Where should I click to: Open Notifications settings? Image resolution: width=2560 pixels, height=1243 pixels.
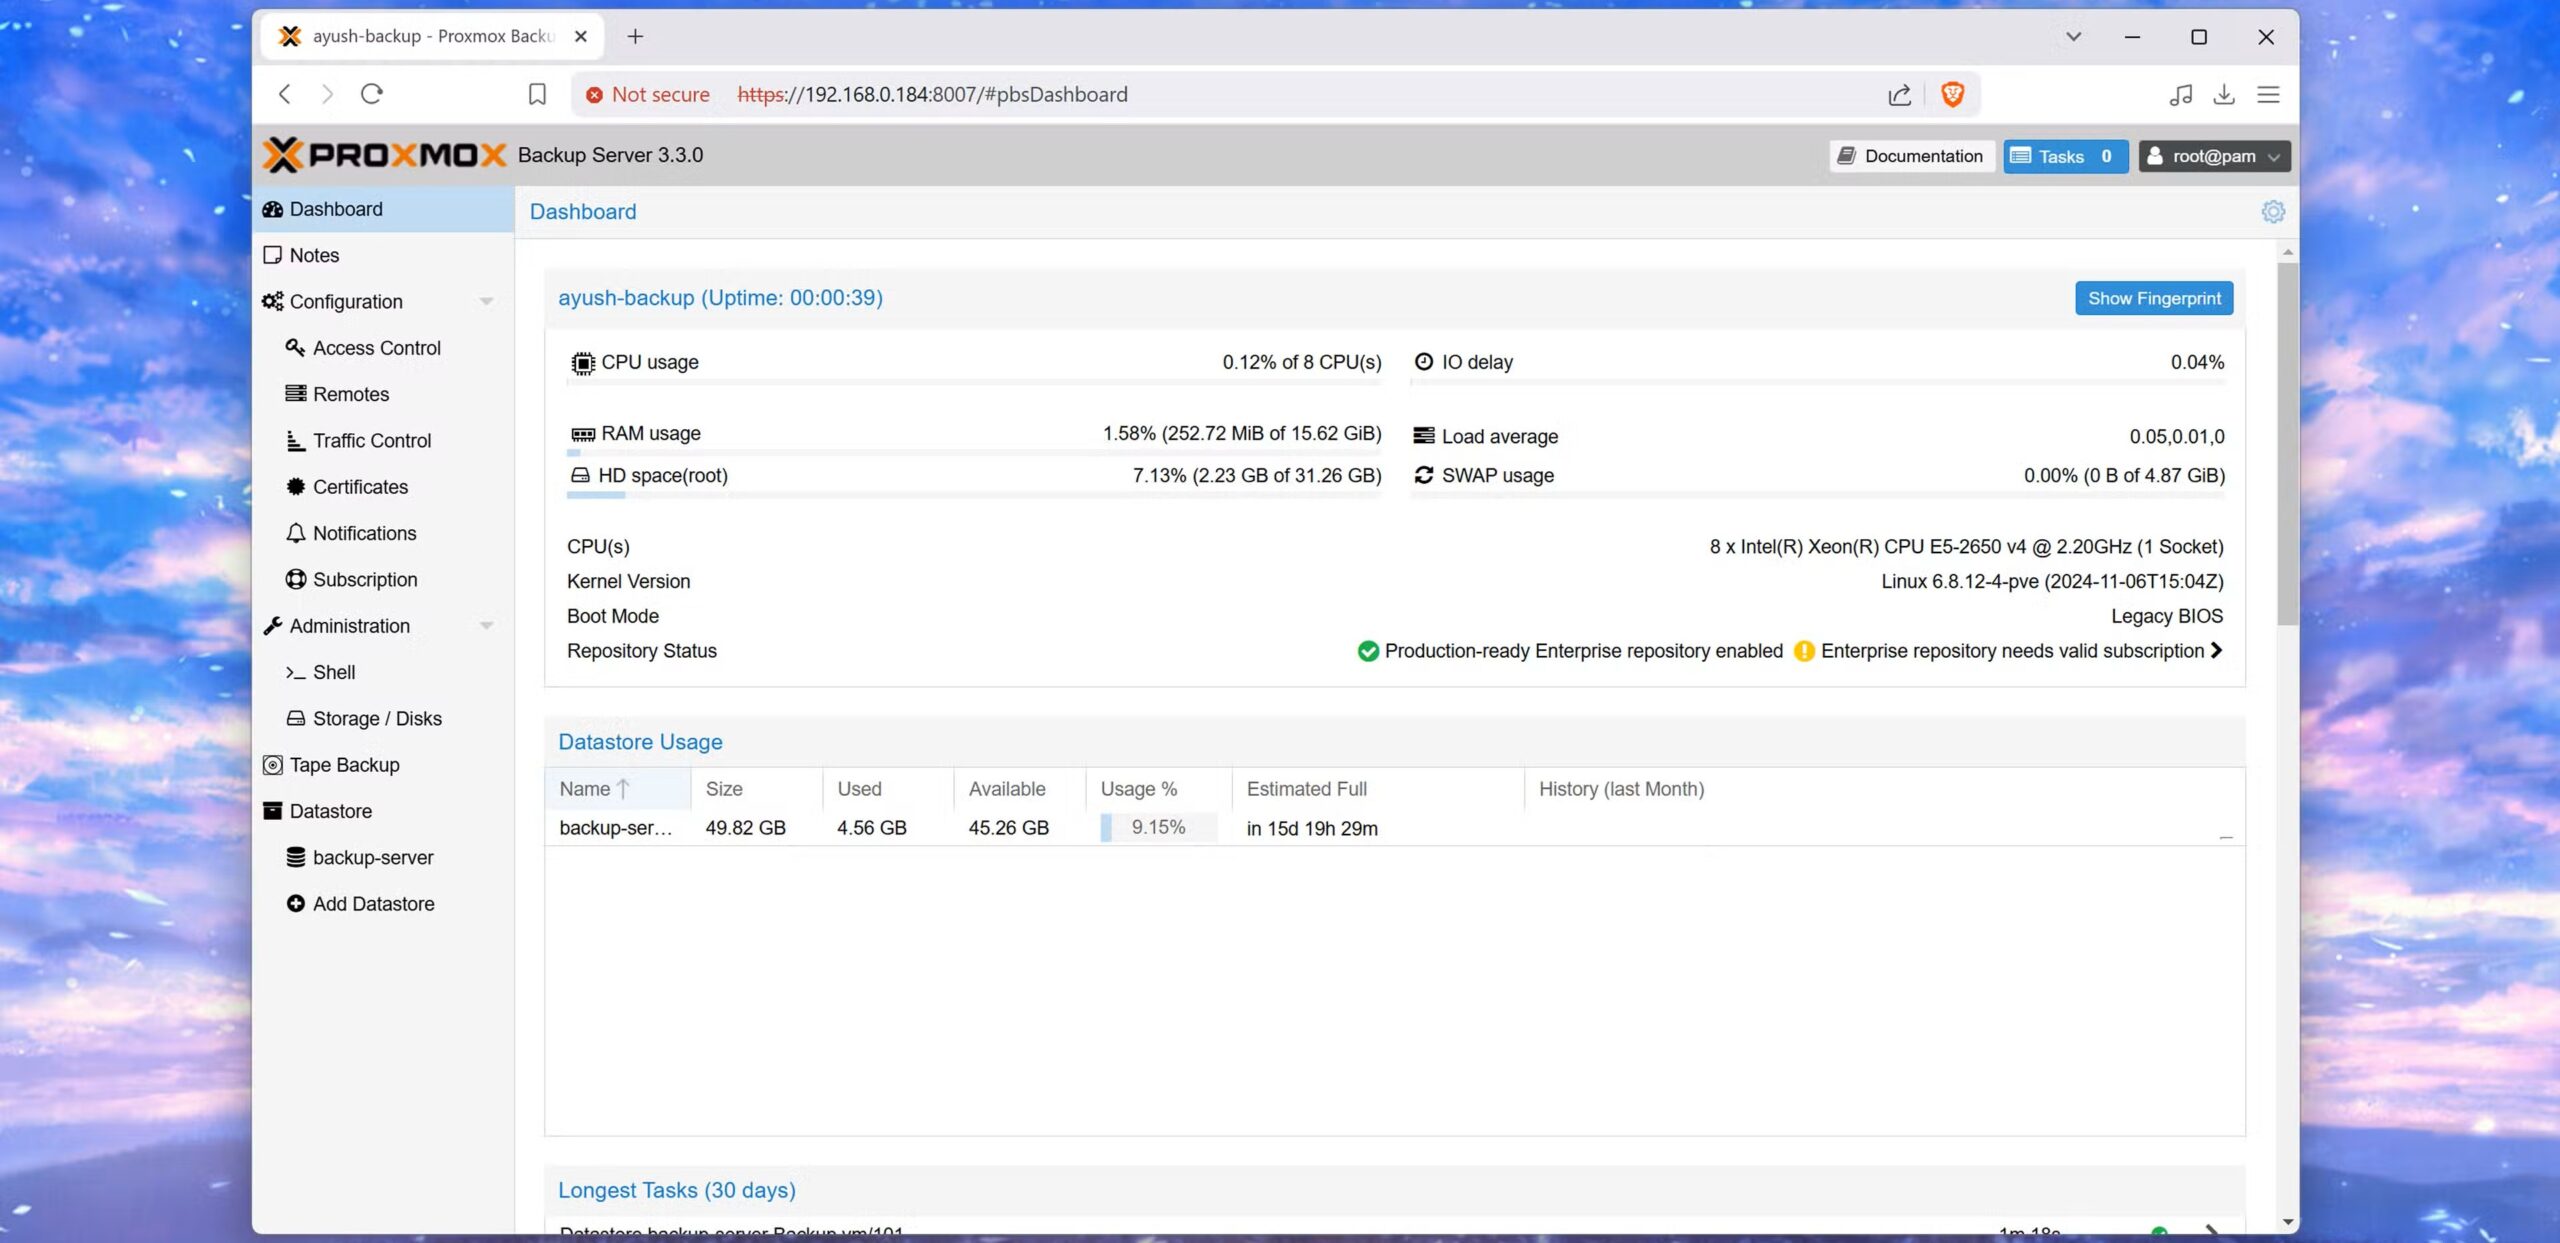[364, 533]
